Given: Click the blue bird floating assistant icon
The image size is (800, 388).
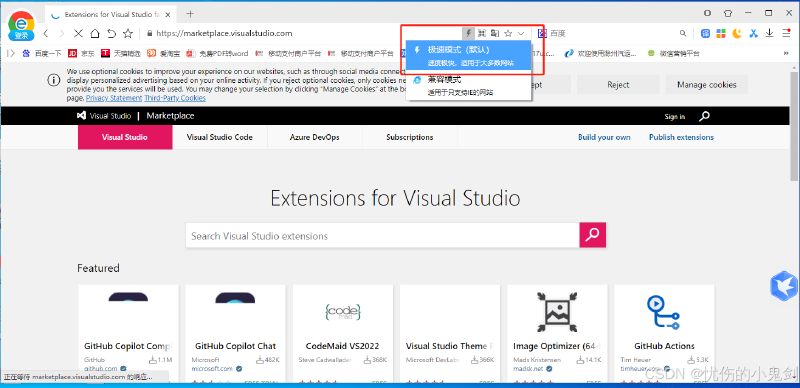Looking at the screenshot, I should [784, 286].
